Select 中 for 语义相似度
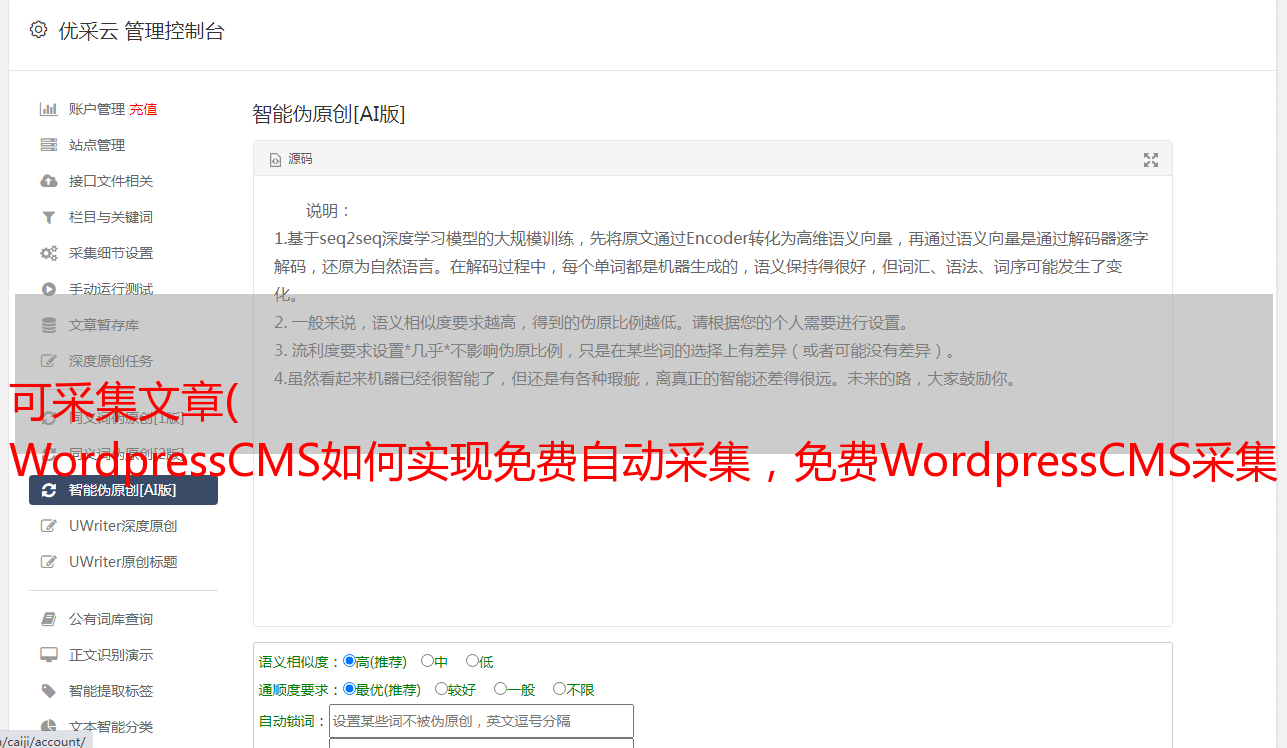Viewport: 1287px width, 748px height. point(428,661)
